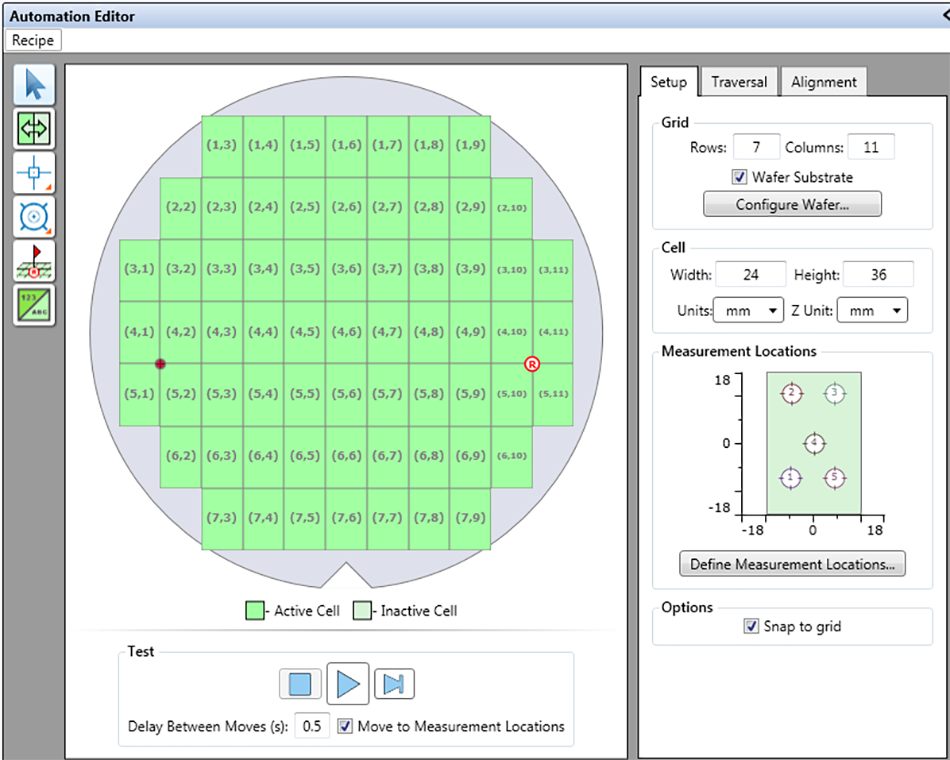Uncheck Move to Measurement Locations
The image size is (950, 760).
[345, 727]
